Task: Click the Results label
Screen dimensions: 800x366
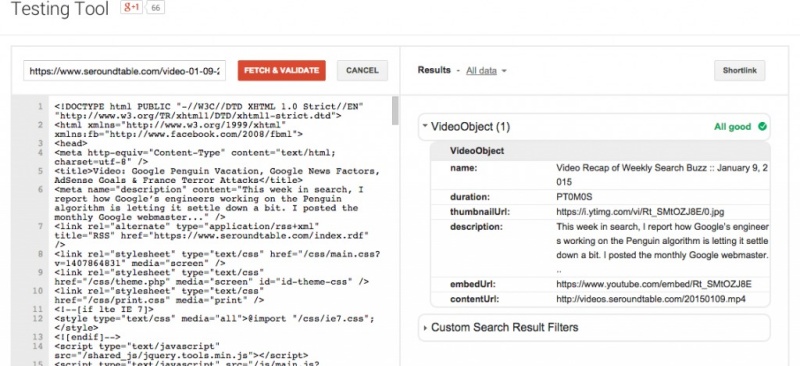Action: click(434, 70)
